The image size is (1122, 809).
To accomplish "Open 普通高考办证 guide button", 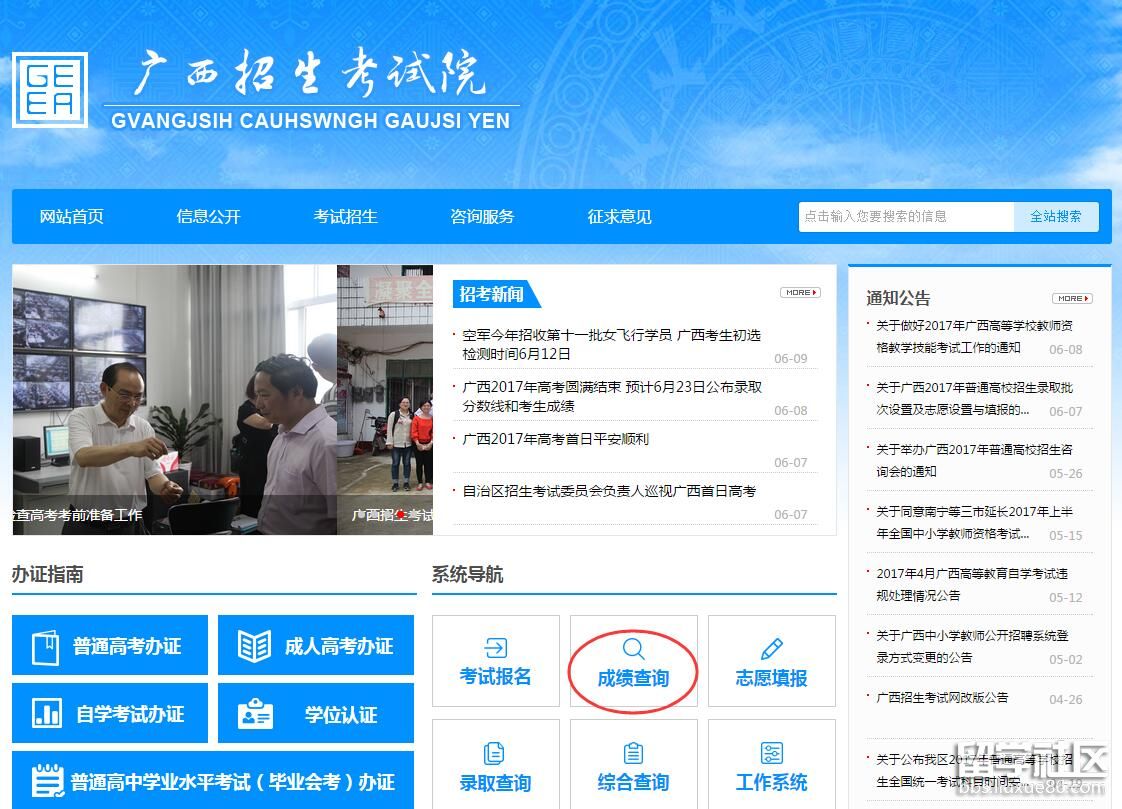I will (x=110, y=646).
